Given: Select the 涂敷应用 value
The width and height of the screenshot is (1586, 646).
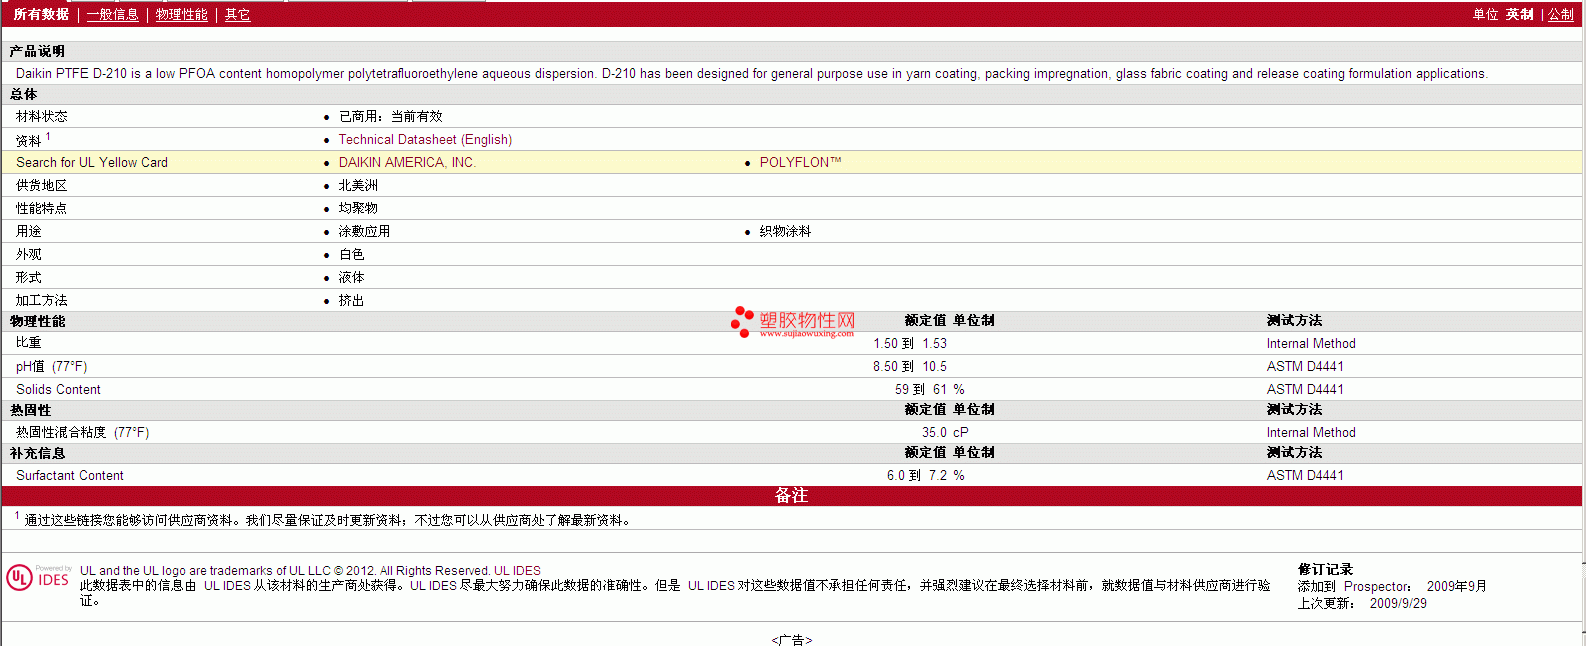Looking at the screenshot, I should [364, 231].
